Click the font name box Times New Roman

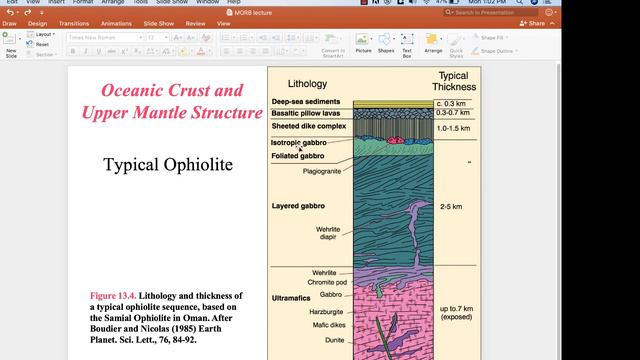pyautogui.click(x=104, y=38)
